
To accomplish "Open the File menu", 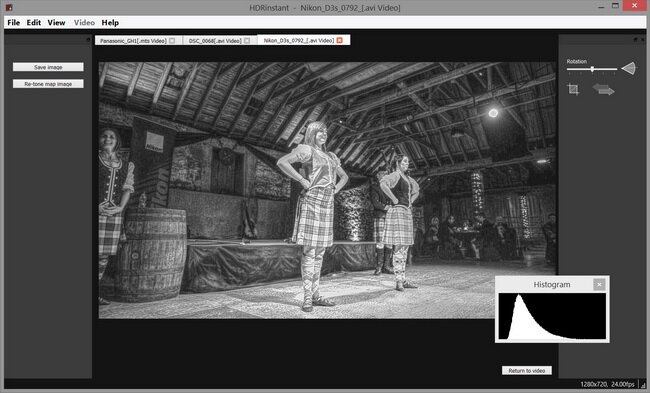I will coord(14,22).
